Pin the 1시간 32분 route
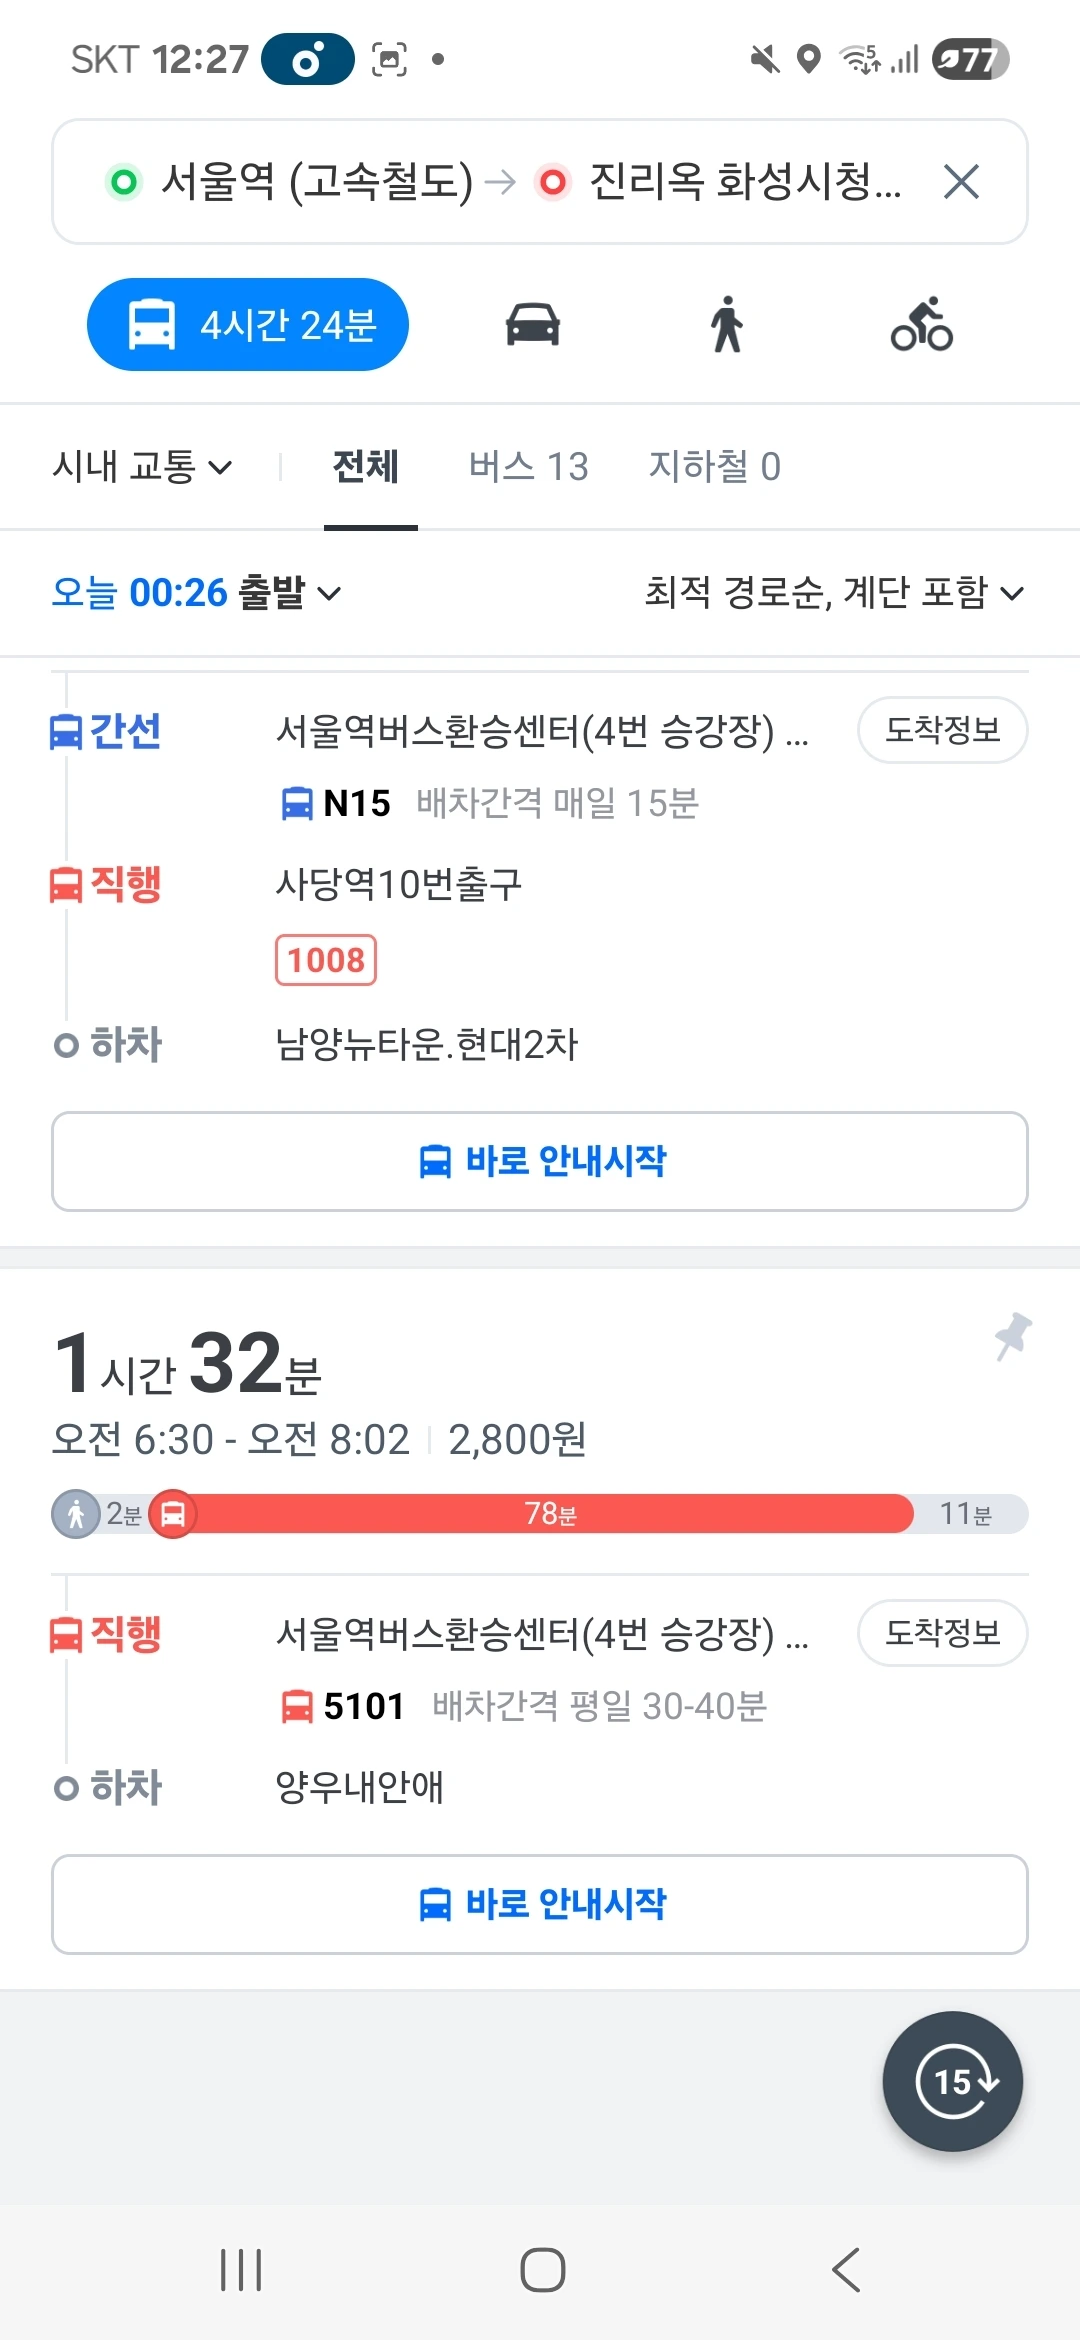 1012,1337
